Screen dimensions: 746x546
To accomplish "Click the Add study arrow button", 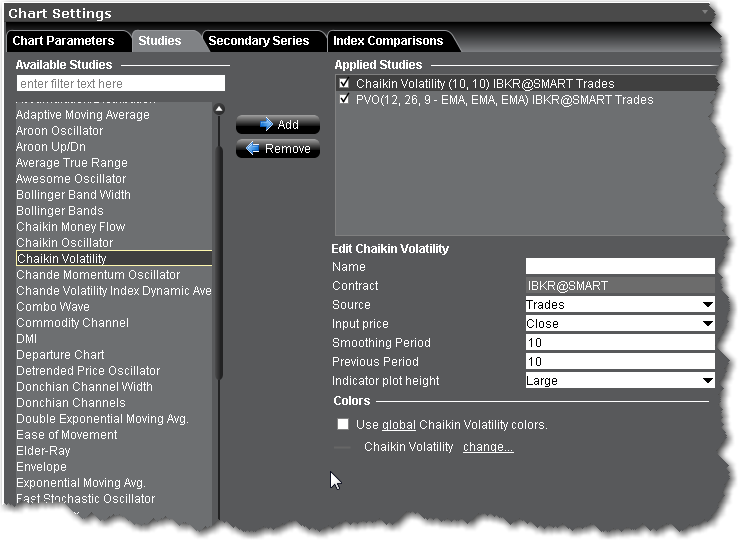I will tap(278, 125).
